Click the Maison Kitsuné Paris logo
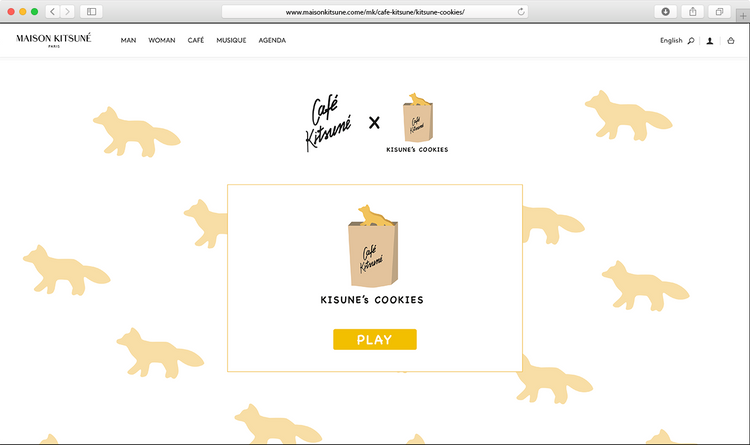 click(x=54, y=40)
